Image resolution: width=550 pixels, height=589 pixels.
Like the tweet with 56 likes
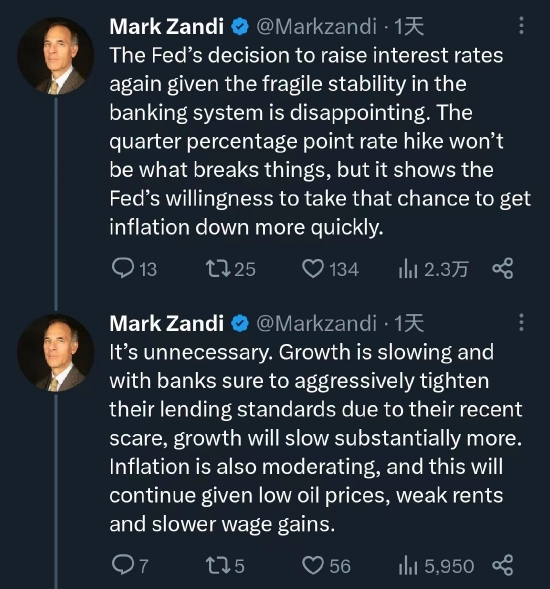coord(326,565)
